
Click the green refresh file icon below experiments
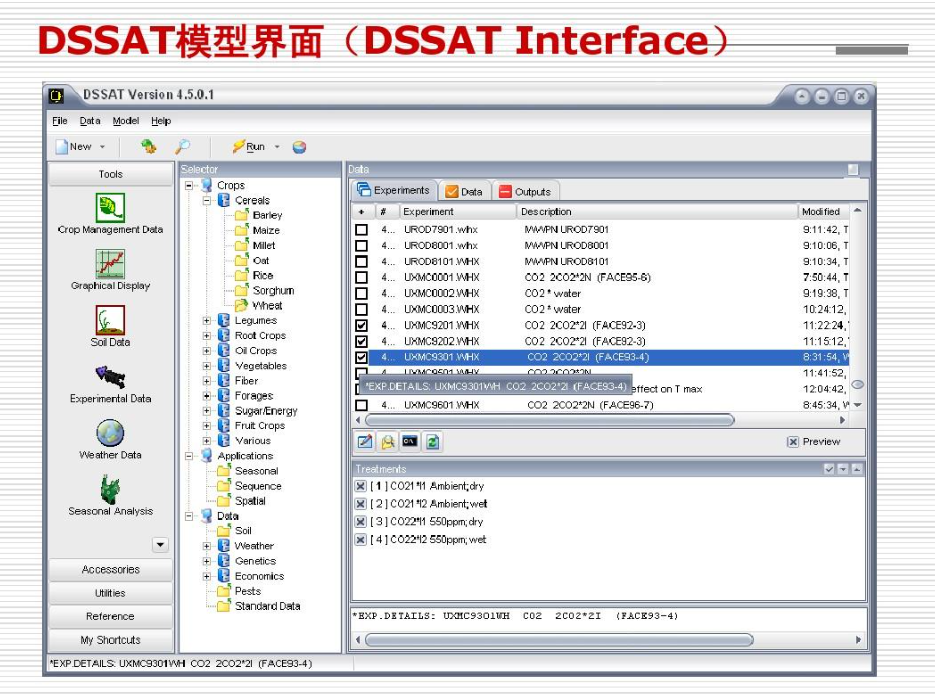point(432,441)
